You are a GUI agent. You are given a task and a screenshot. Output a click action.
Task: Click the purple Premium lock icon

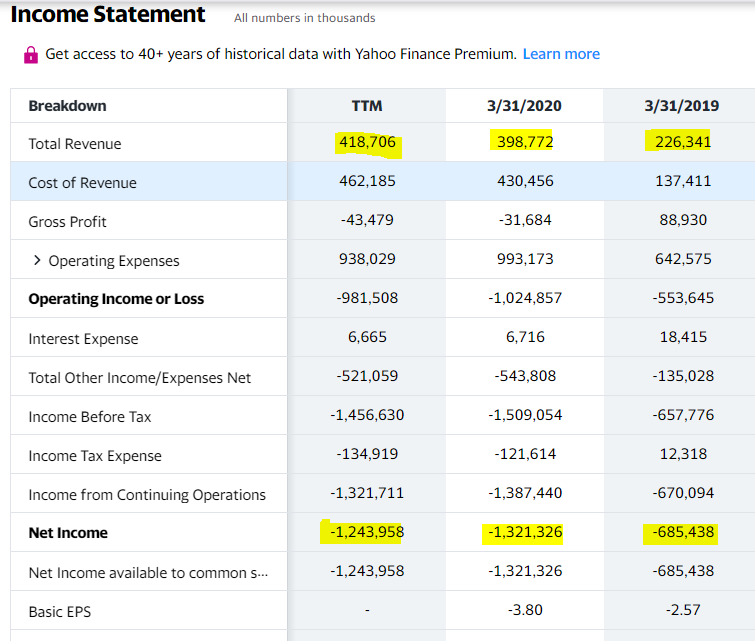[30, 54]
